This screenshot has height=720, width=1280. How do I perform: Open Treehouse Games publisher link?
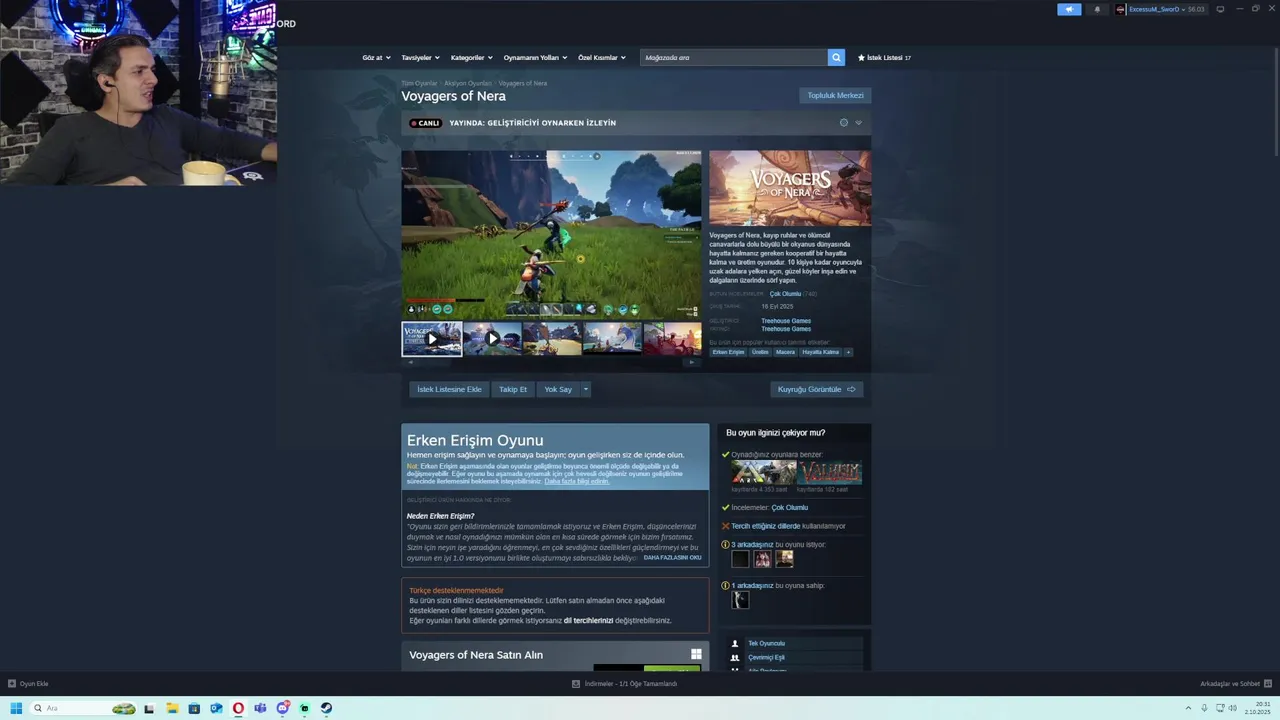pyautogui.click(x=786, y=329)
